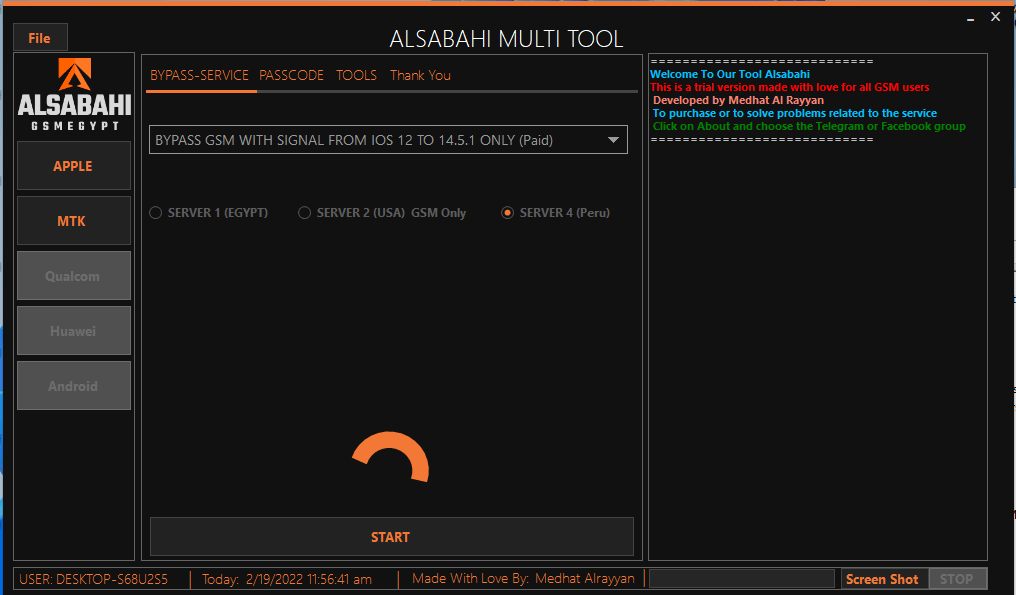
Task: Select SERVER 4 (Peru)
Action: click(508, 212)
